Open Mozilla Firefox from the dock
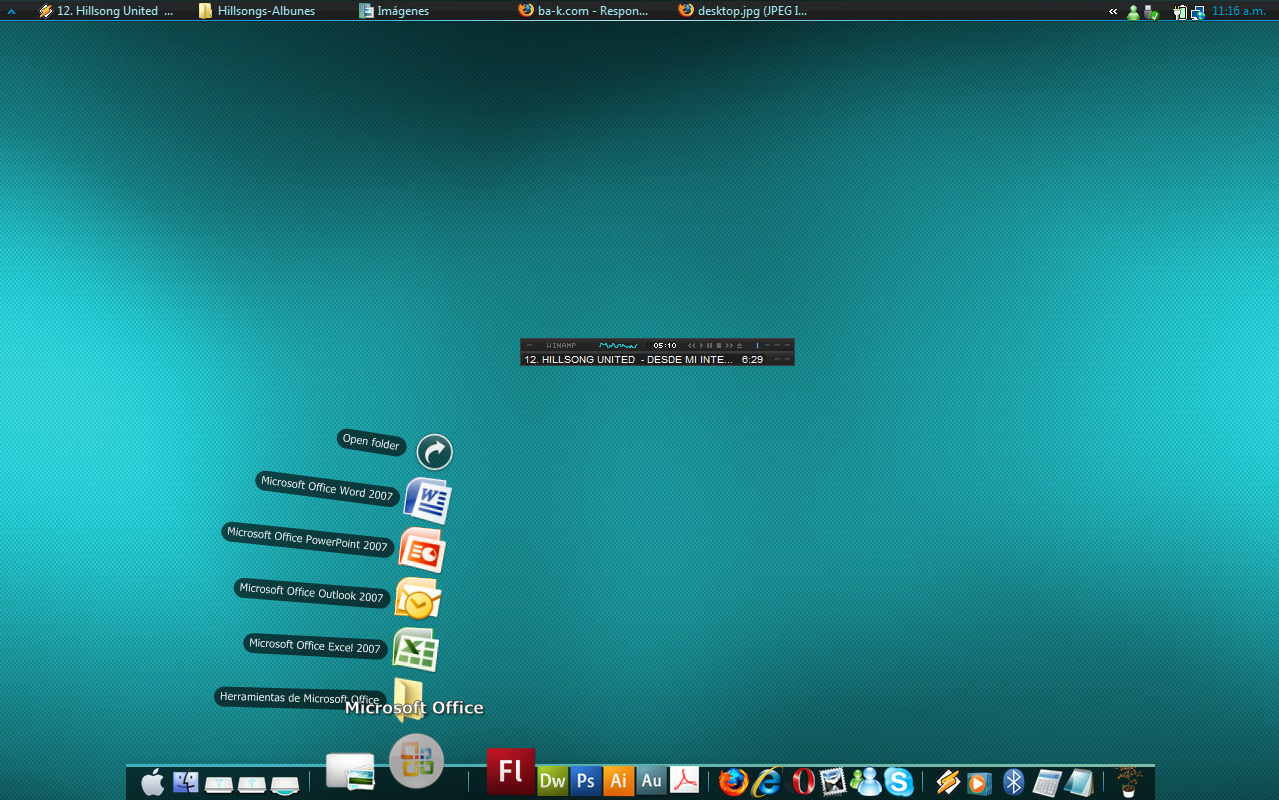The height and width of the screenshot is (800, 1279). [733, 782]
